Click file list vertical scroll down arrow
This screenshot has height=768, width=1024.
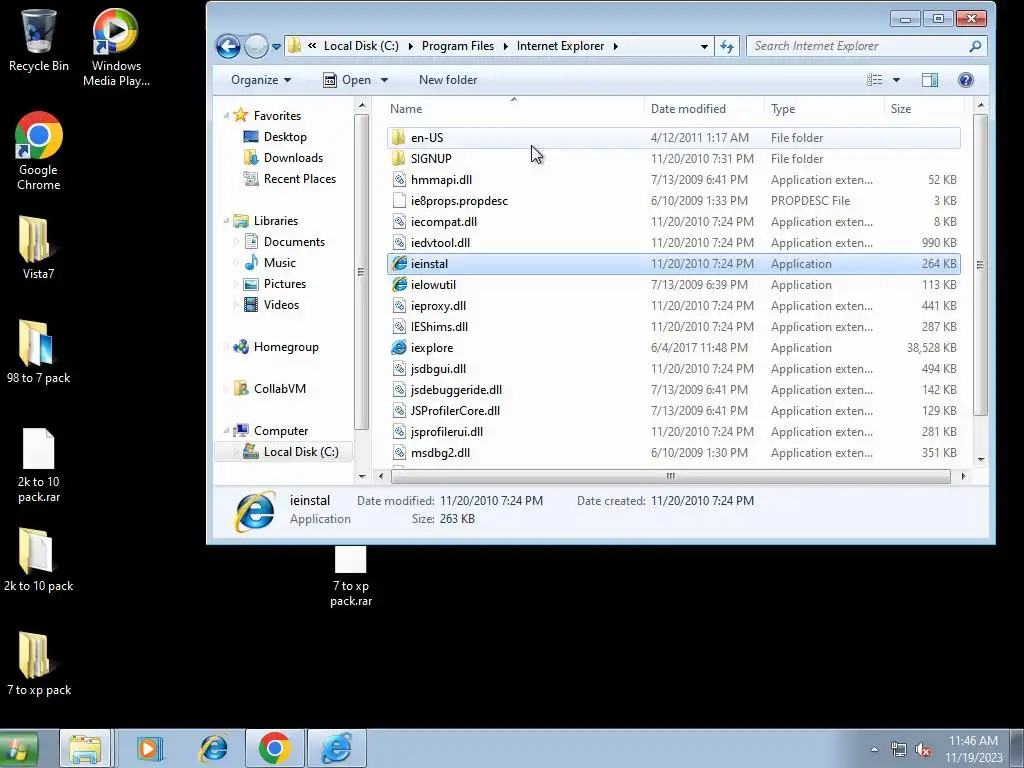pyautogui.click(x=980, y=460)
